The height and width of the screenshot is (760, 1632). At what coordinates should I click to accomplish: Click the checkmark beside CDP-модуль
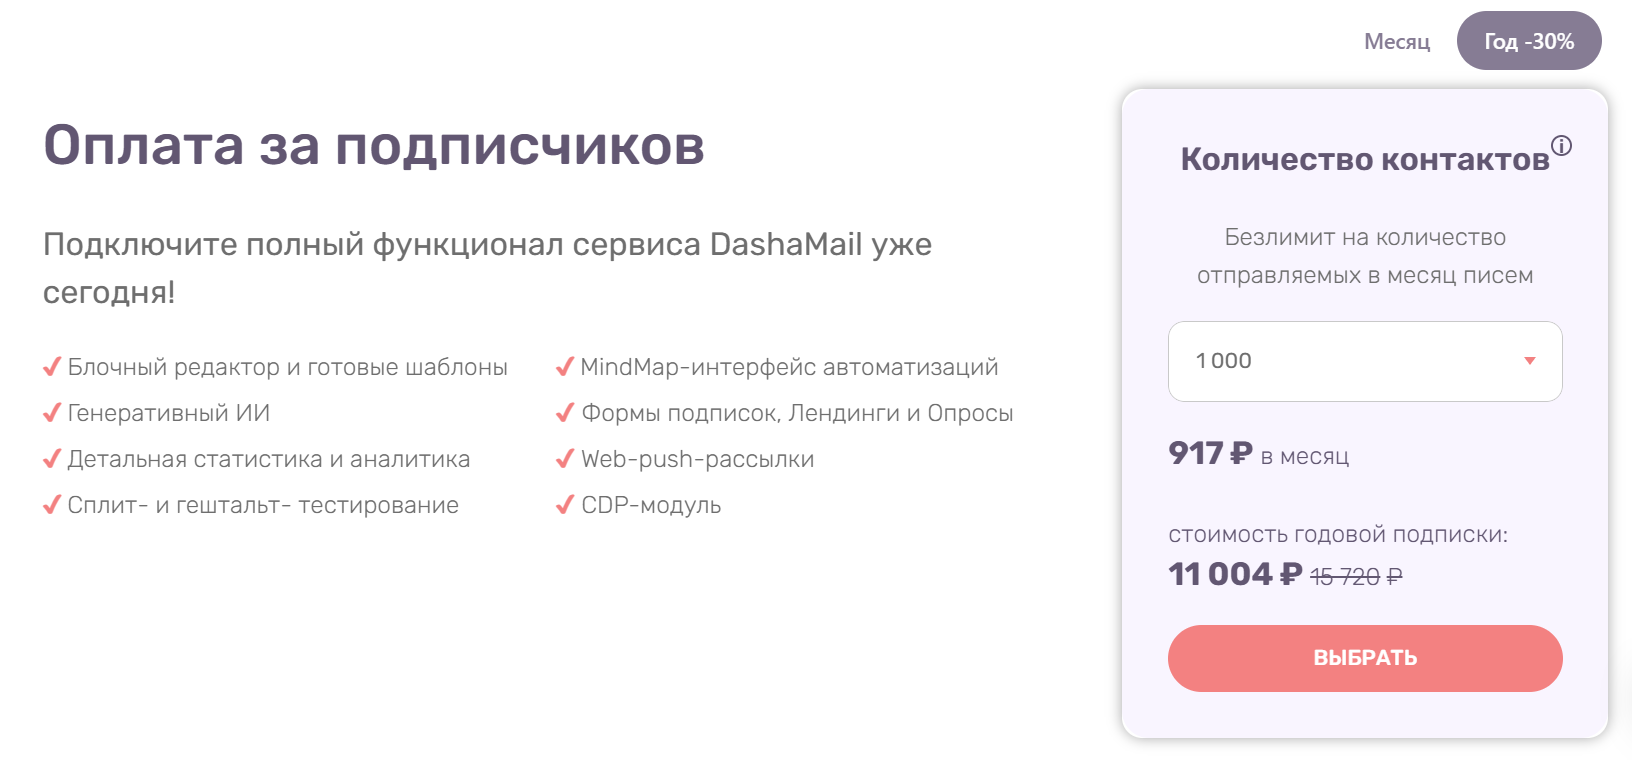[564, 504]
